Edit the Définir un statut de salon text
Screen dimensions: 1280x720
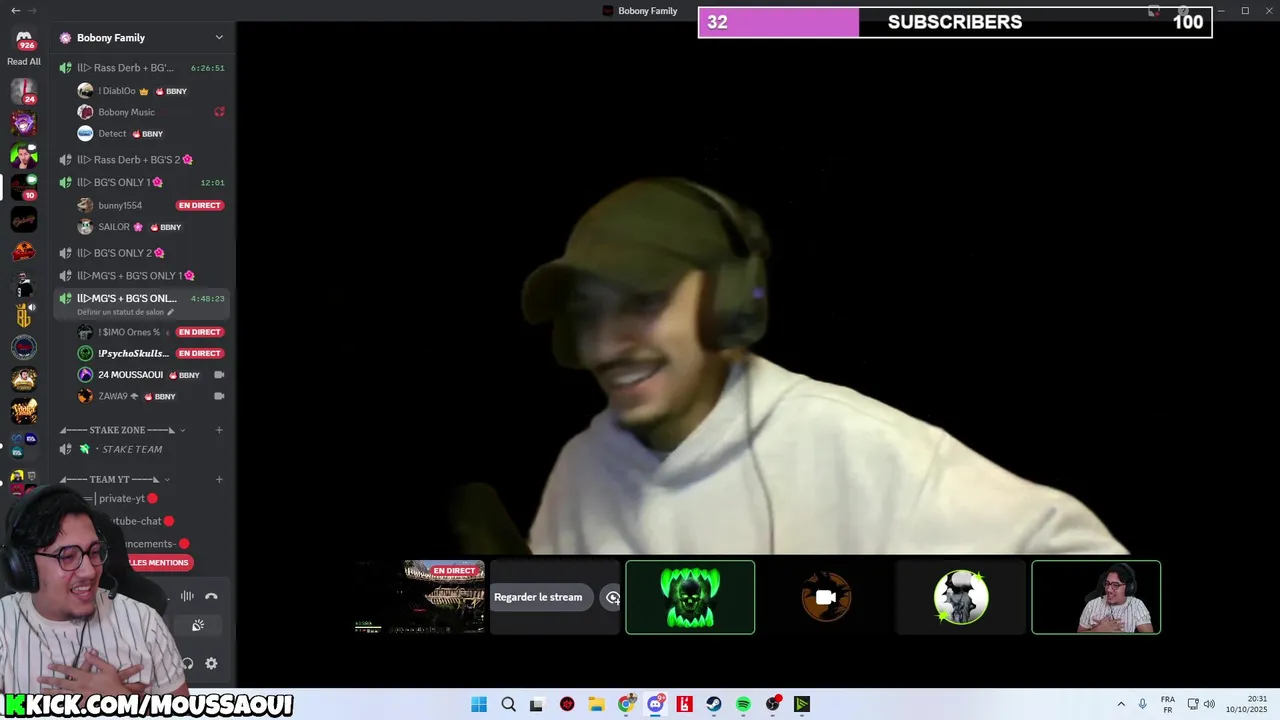coord(125,312)
